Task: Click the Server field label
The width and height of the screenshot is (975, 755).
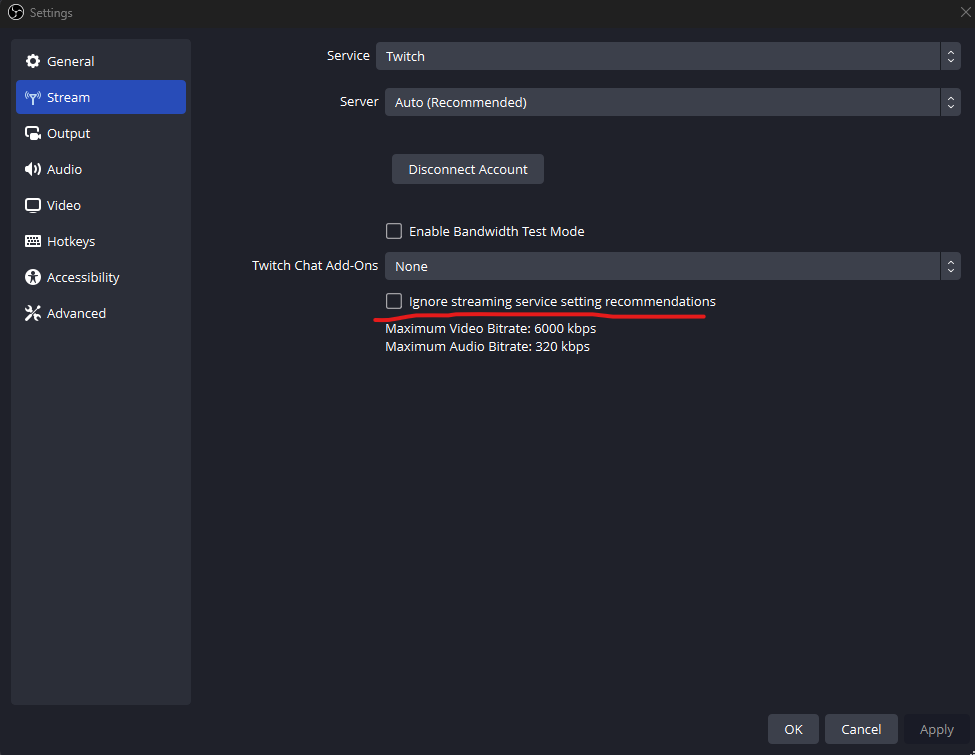Action: click(359, 101)
